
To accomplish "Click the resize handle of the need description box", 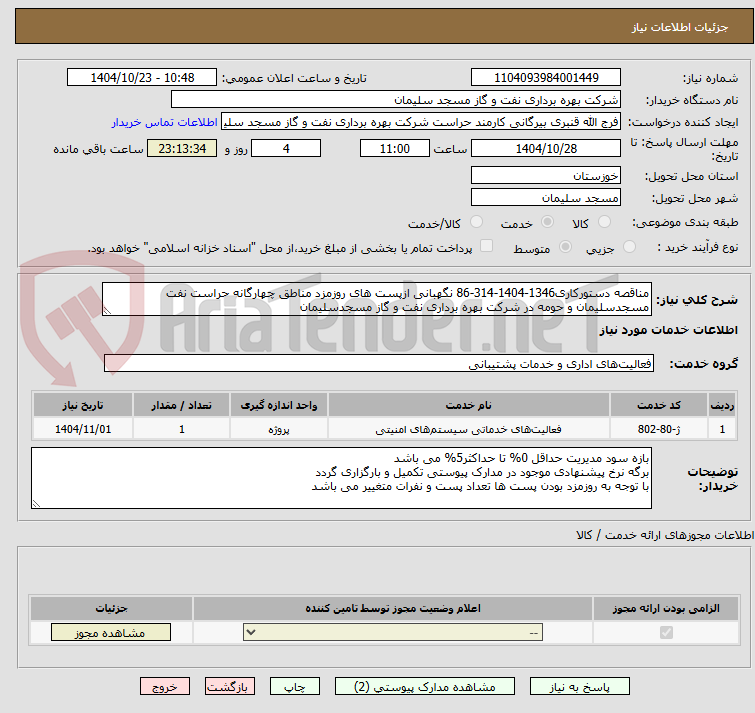I will click(x=107, y=311).
